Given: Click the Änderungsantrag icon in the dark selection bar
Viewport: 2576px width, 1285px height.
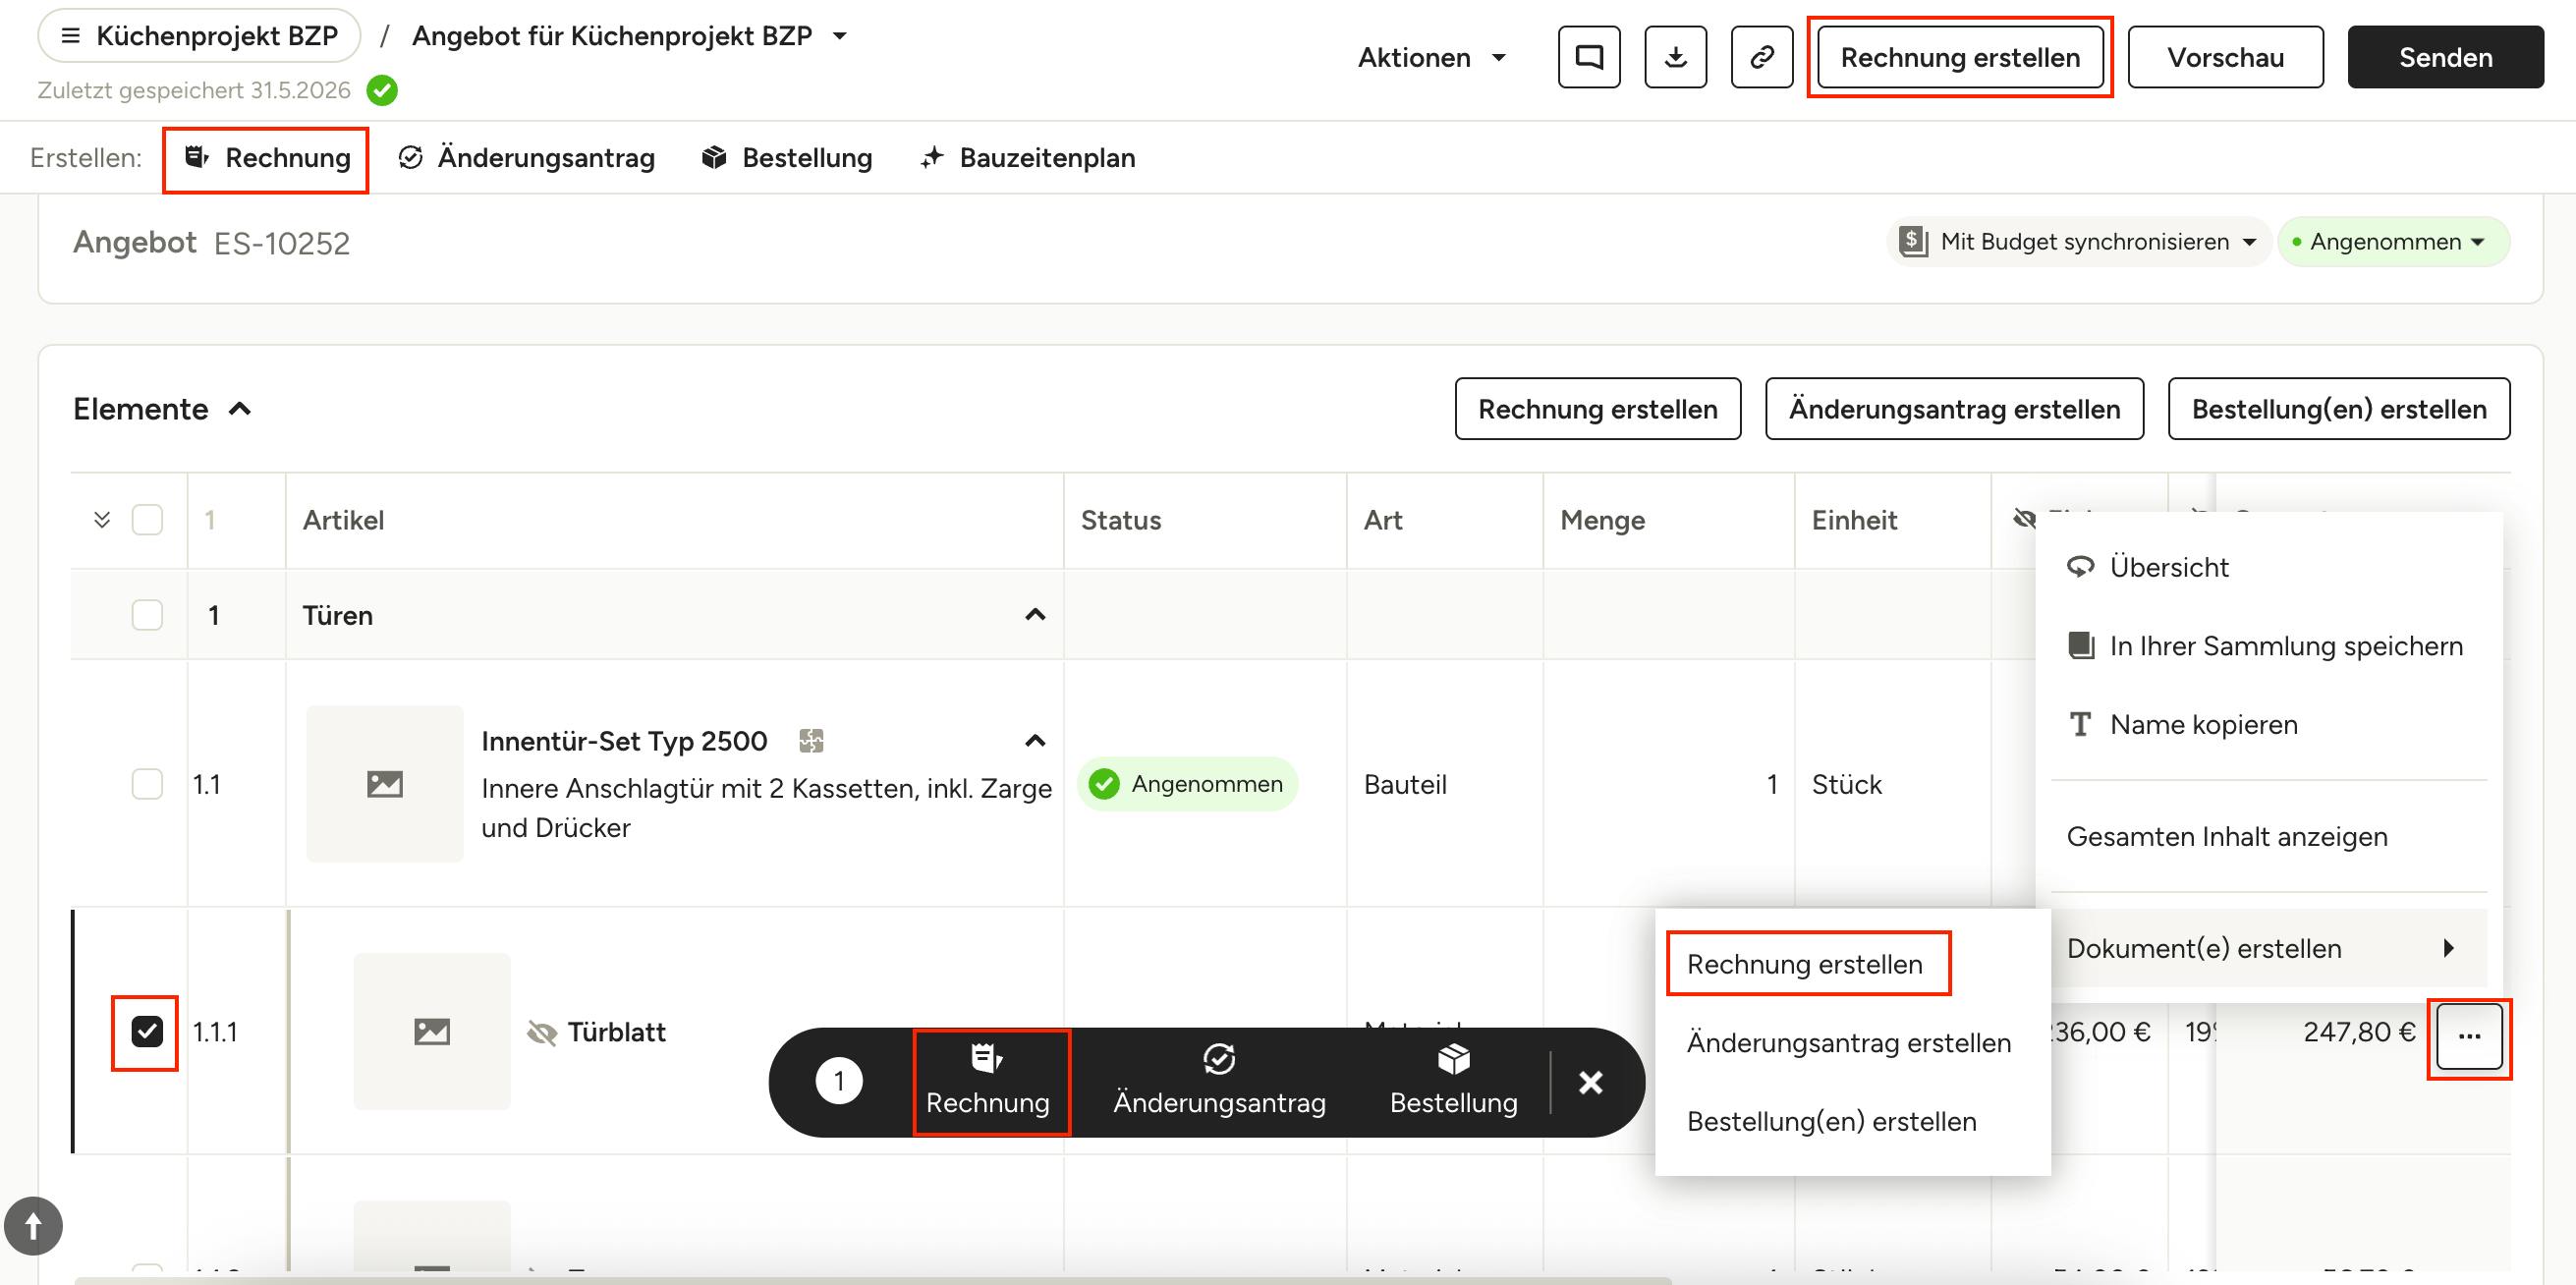Looking at the screenshot, I should click(x=1219, y=1058).
